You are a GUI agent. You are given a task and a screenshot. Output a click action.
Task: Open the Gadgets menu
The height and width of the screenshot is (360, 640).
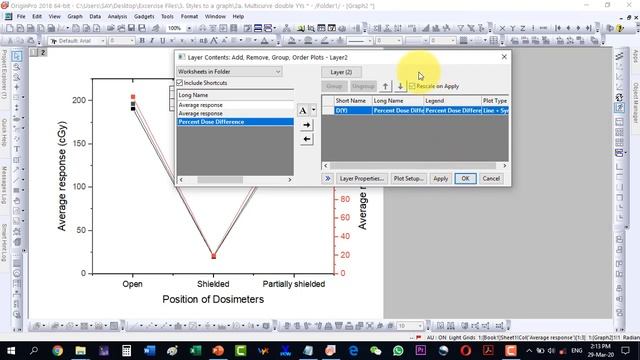[x=144, y=16]
